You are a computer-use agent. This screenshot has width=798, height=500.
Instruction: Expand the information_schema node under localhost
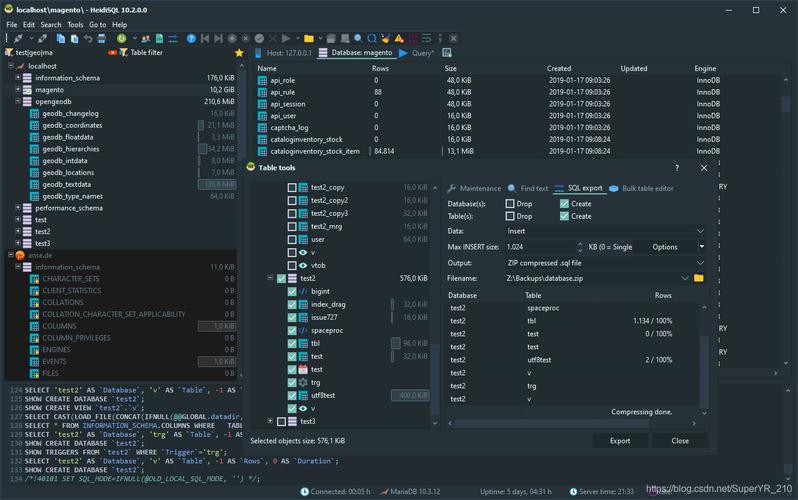pos(18,77)
